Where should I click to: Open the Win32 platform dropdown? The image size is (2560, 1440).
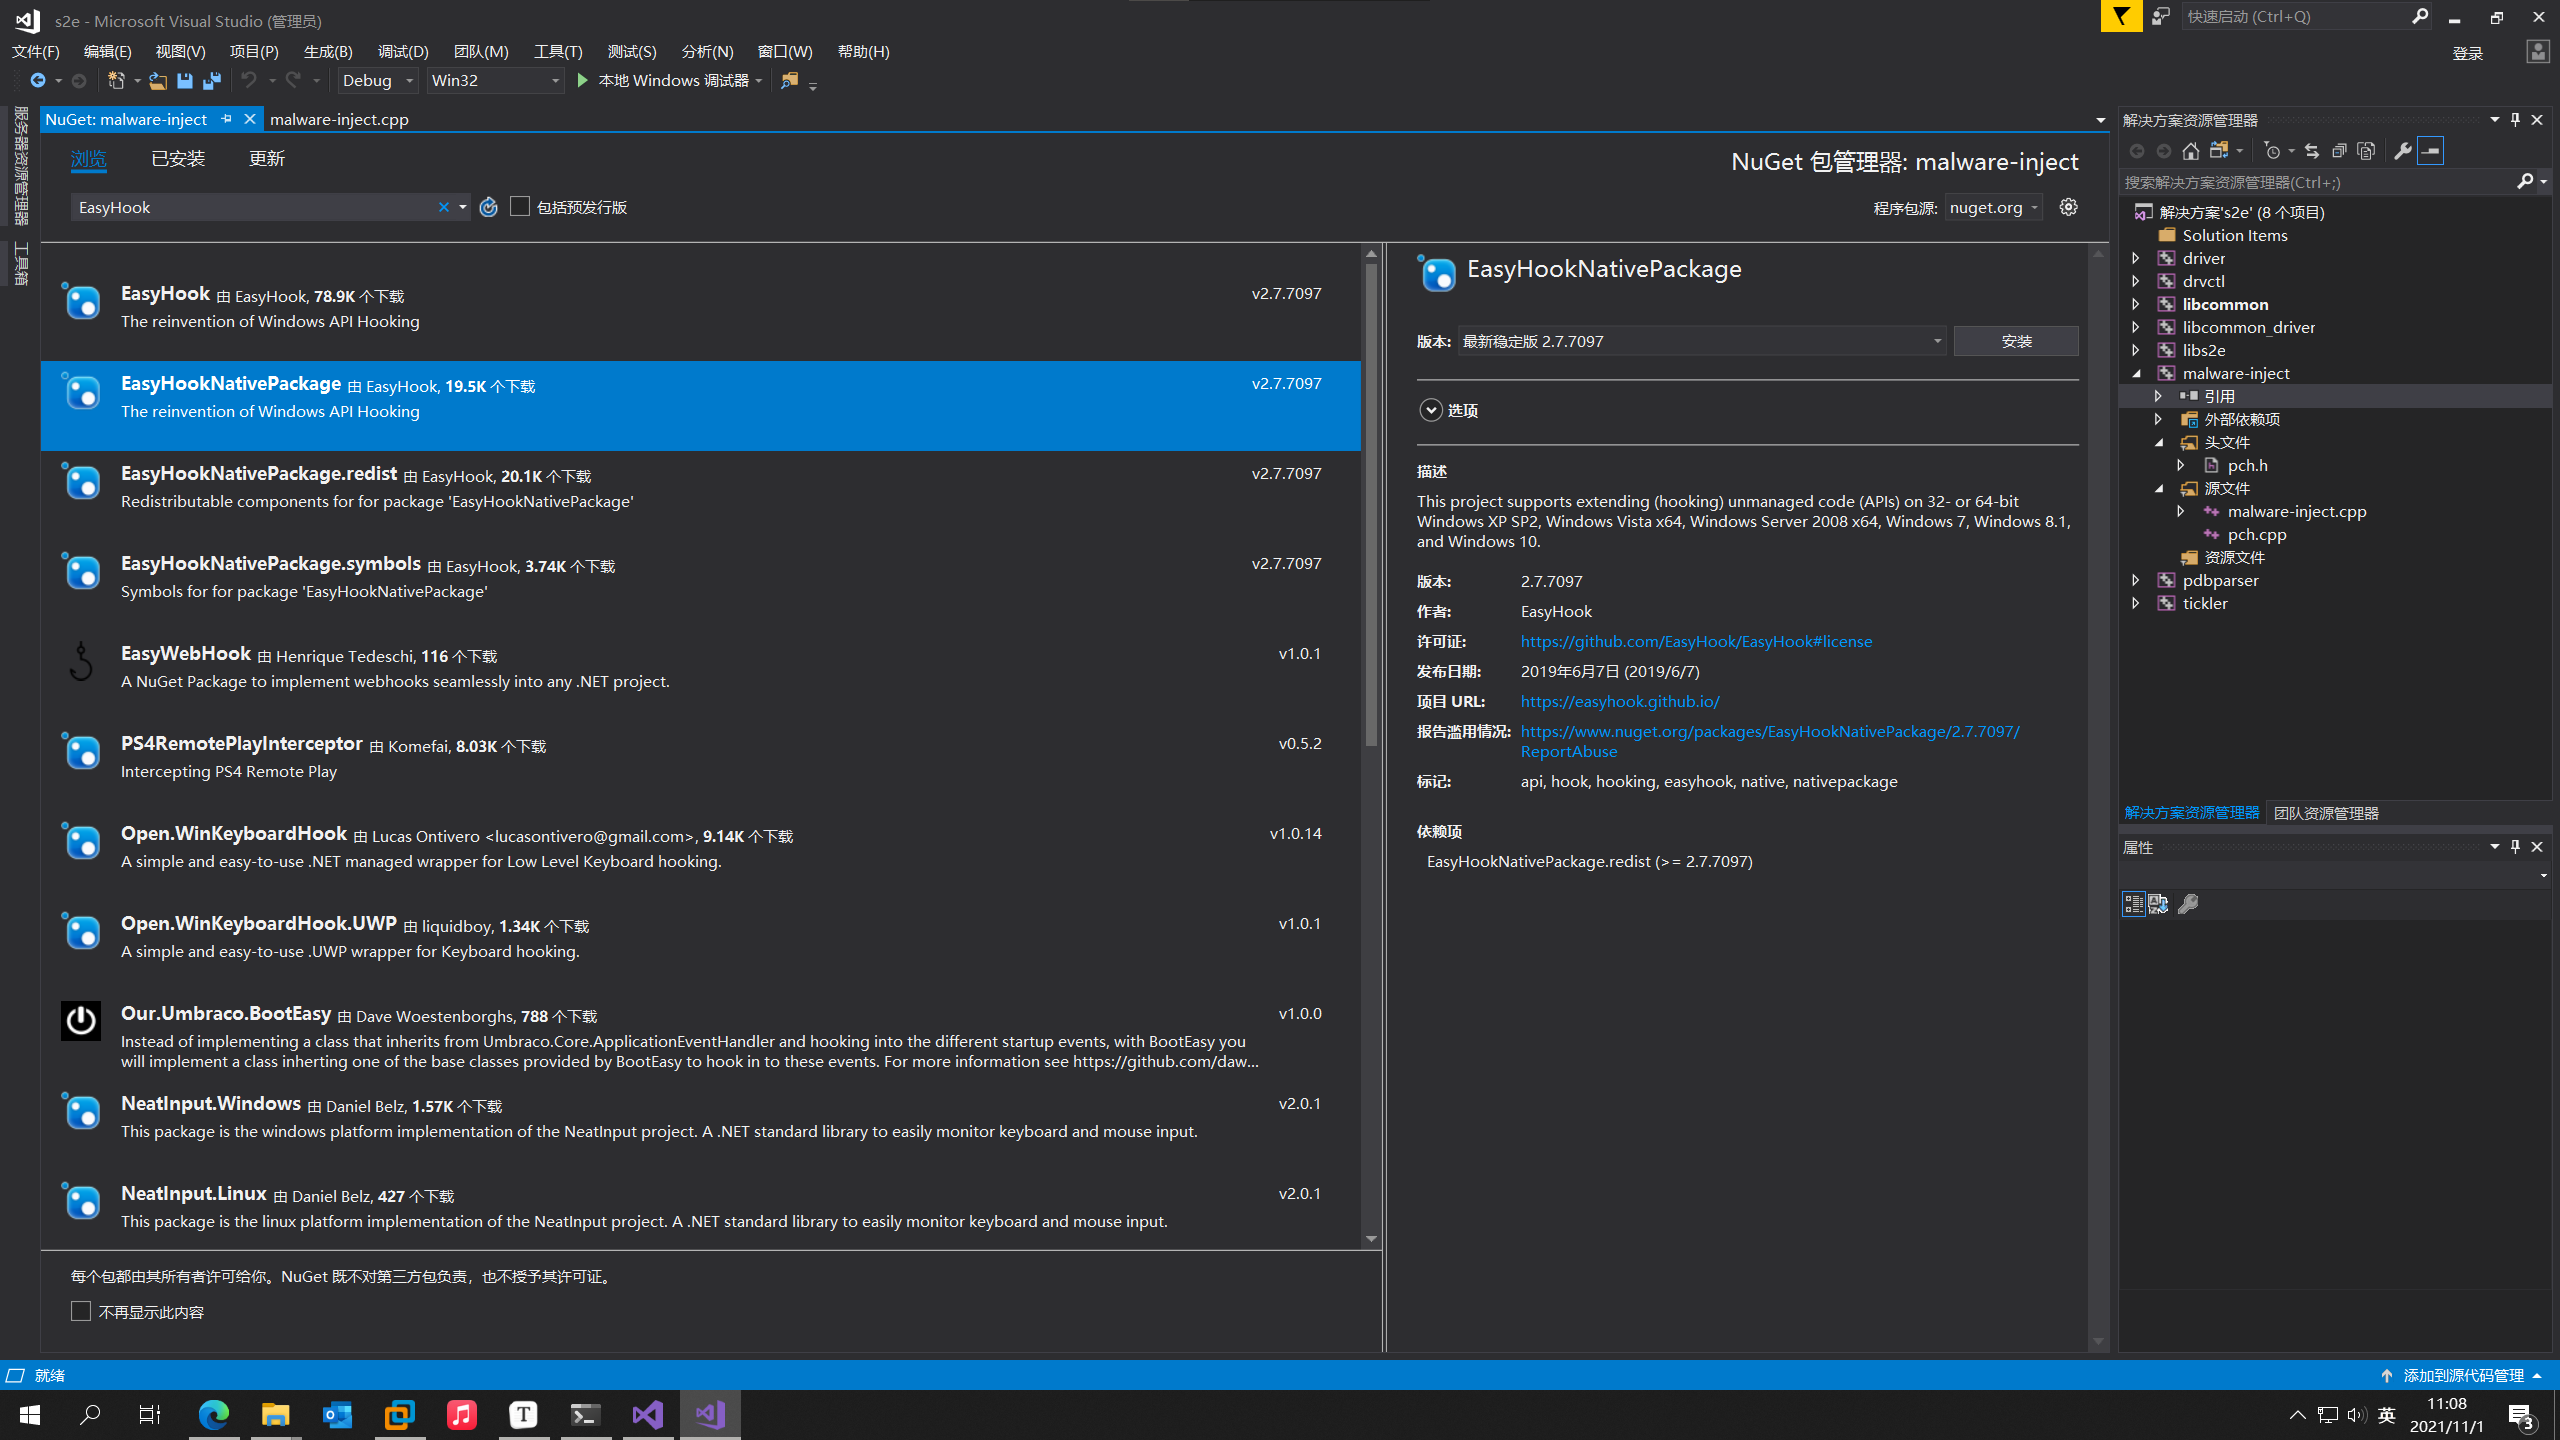[x=496, y=81]
